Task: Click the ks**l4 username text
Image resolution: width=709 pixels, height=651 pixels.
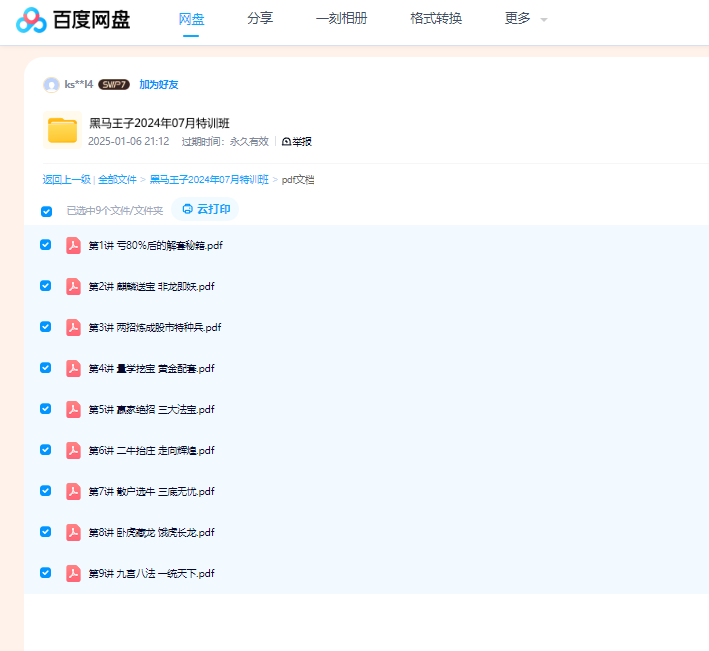Action: pos(79,85)
